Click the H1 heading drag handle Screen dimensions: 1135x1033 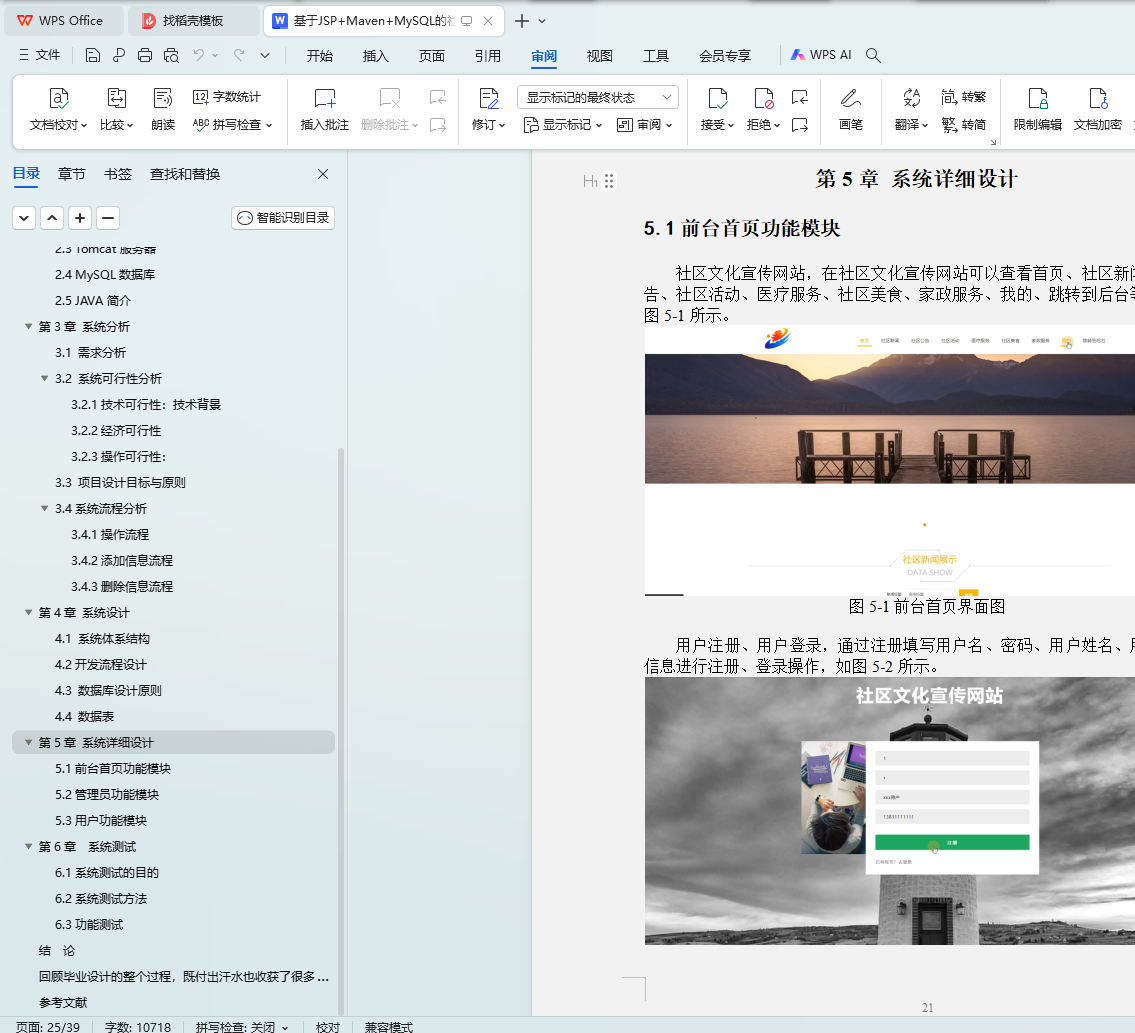tap(609, 181)
